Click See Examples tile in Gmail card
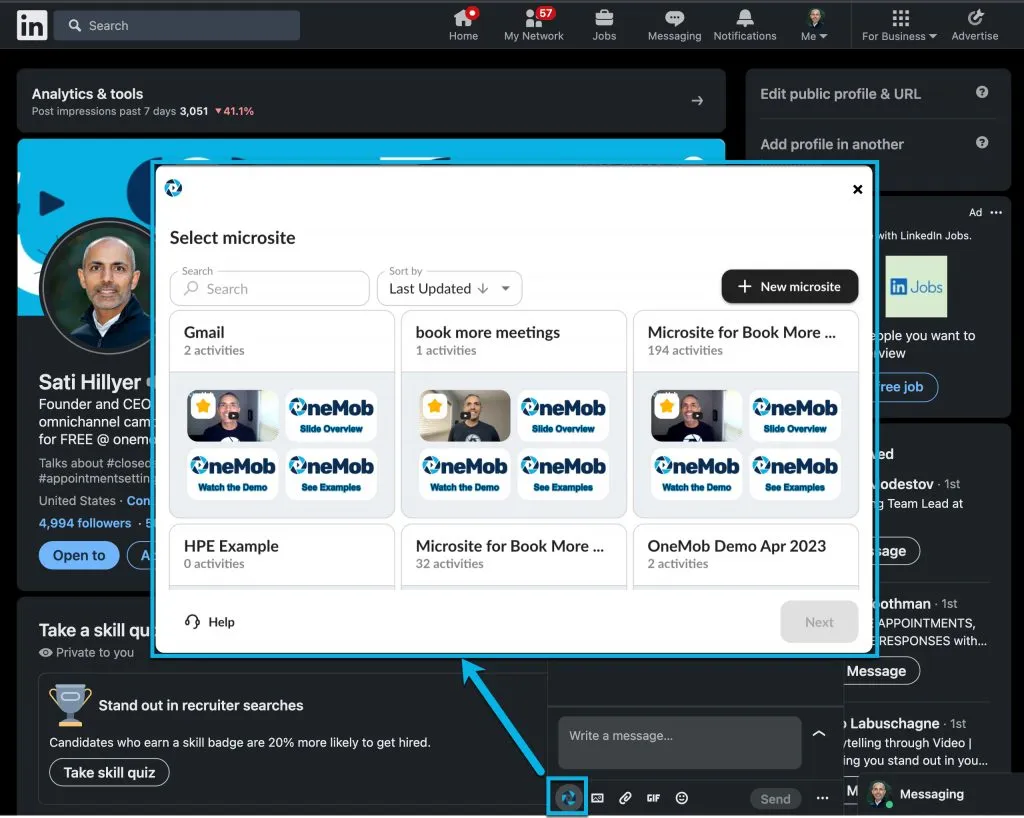Viewport: 1024px width, 818px height. pyautogui.click(x=331, y=474)
